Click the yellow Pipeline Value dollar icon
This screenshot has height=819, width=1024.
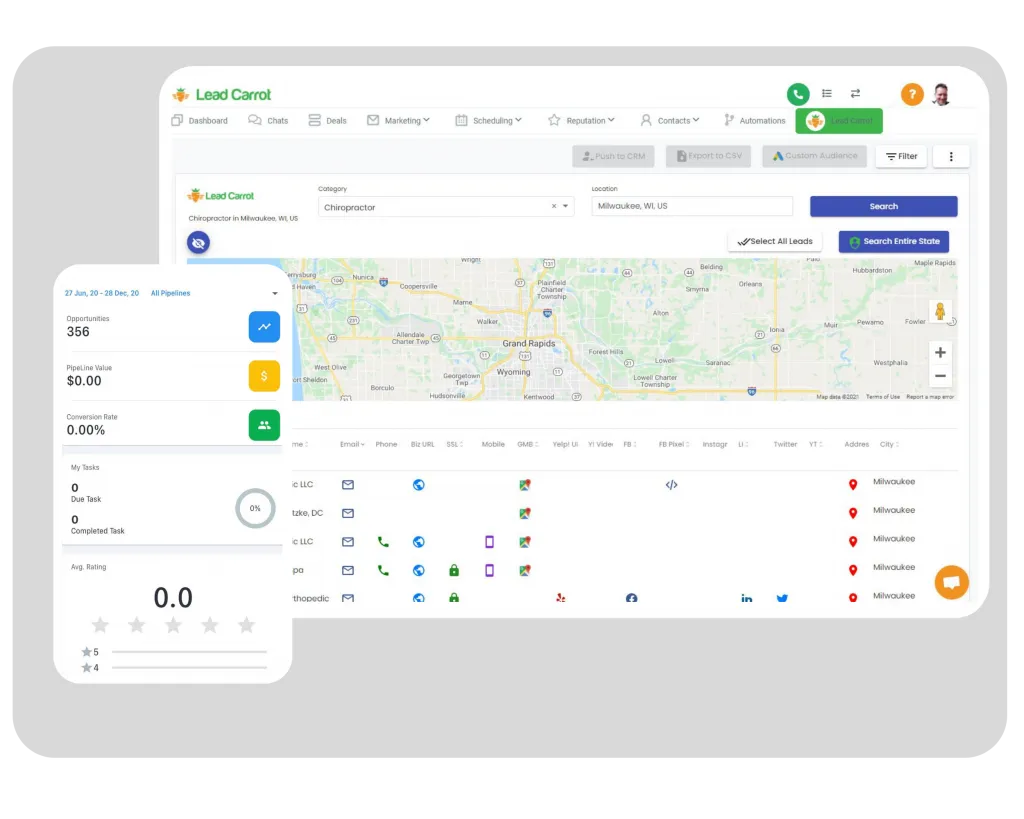click(264, 376)
